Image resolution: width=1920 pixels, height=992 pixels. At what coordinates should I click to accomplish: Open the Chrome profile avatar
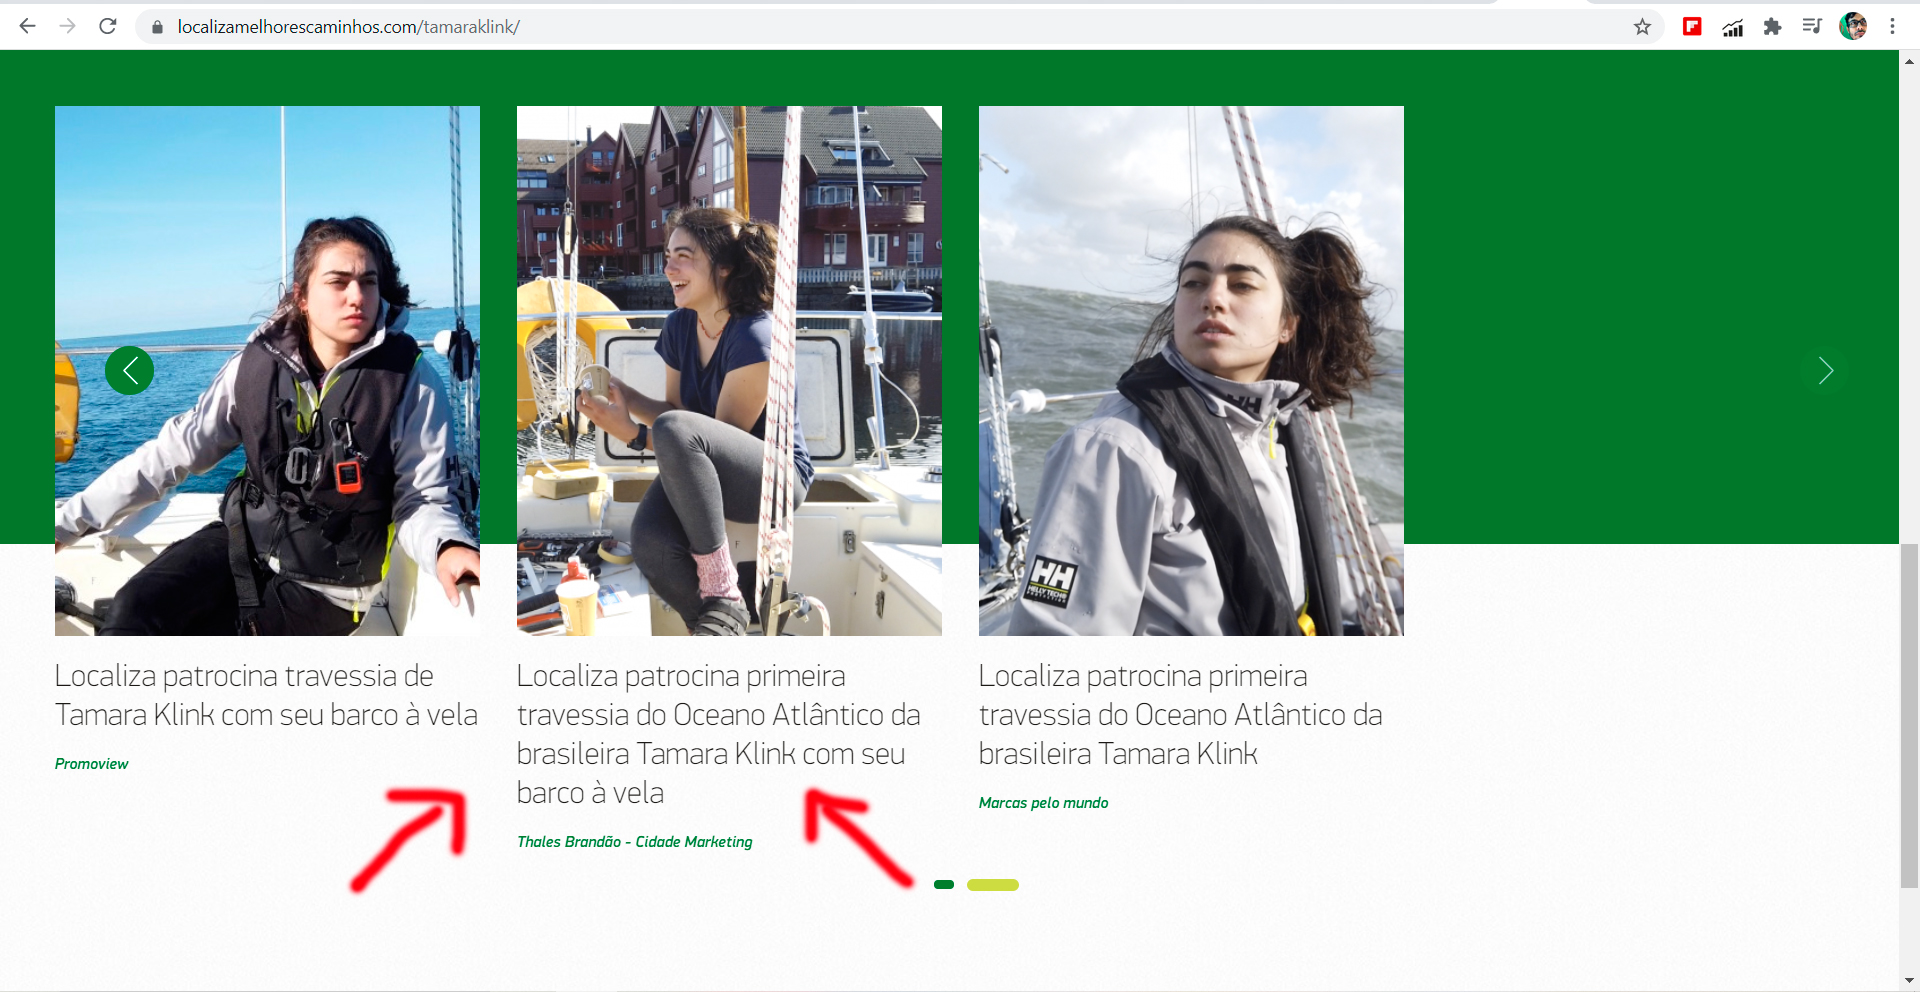pyautogui.click(x=1853, y=27)
